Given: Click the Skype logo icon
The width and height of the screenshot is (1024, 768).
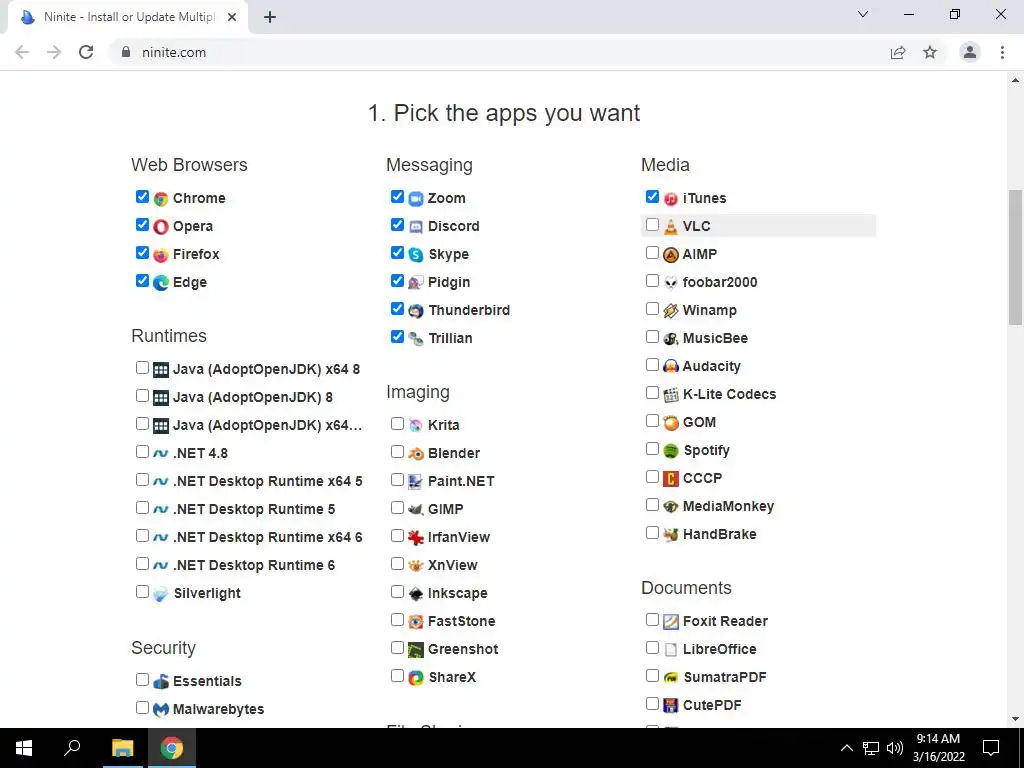Looking at the screenshot, I should (416, 255).
